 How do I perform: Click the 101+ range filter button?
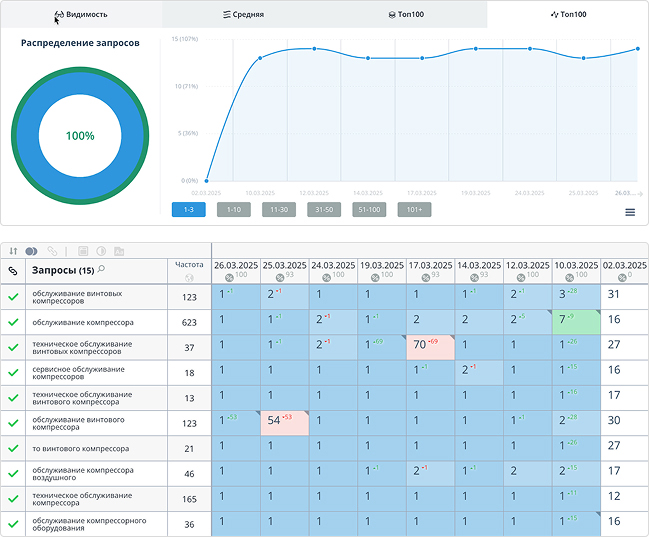[413, 210]
